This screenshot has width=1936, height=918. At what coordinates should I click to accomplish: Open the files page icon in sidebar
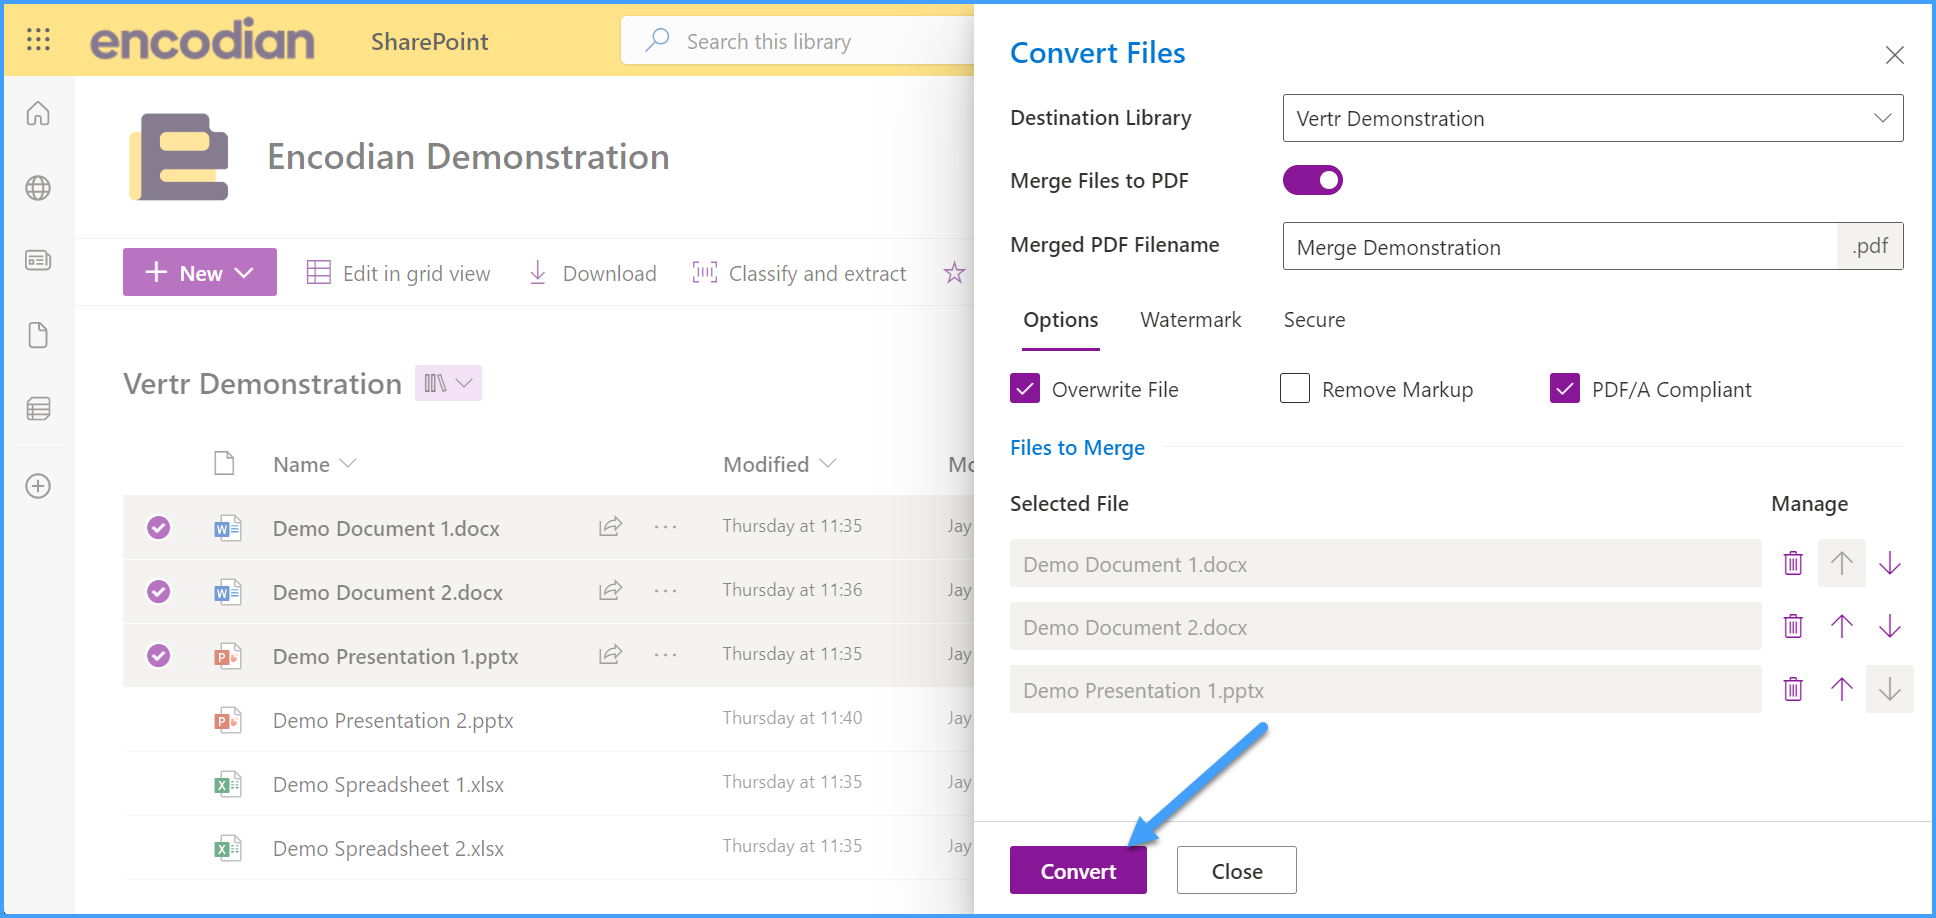[38, 335]
